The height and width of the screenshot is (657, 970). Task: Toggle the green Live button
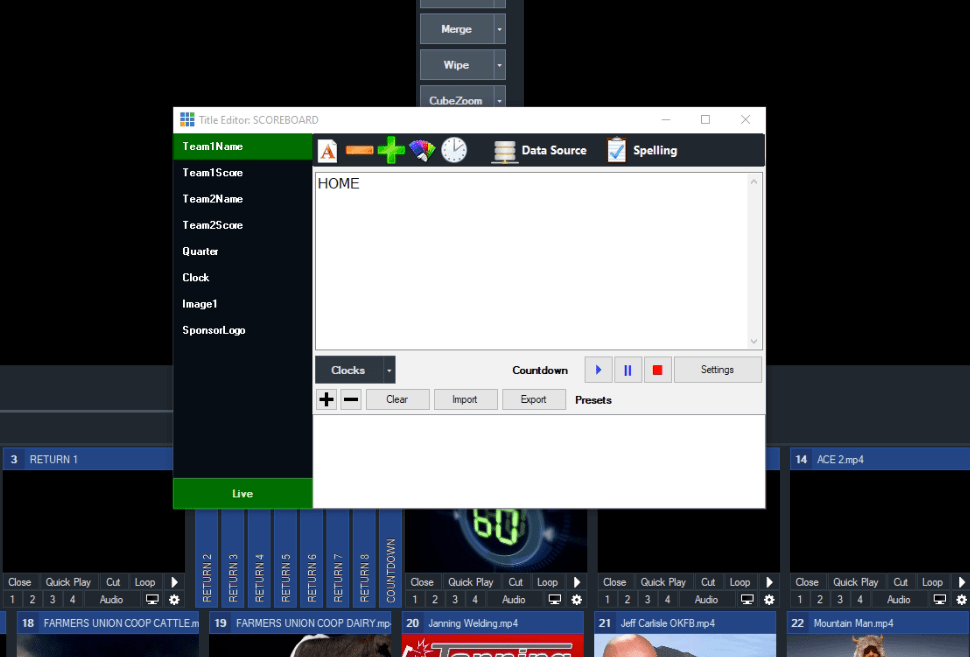click(x=243, y=494)
